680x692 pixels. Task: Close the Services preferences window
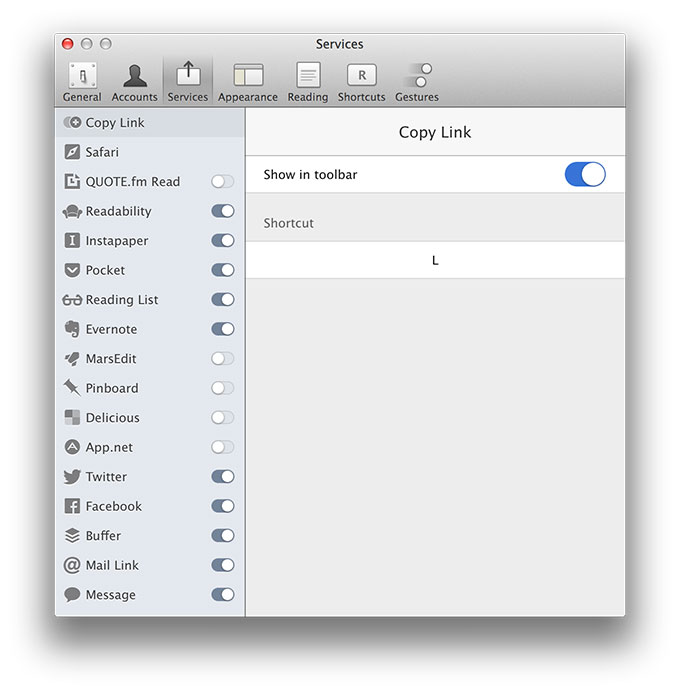[x=68, y=44]
